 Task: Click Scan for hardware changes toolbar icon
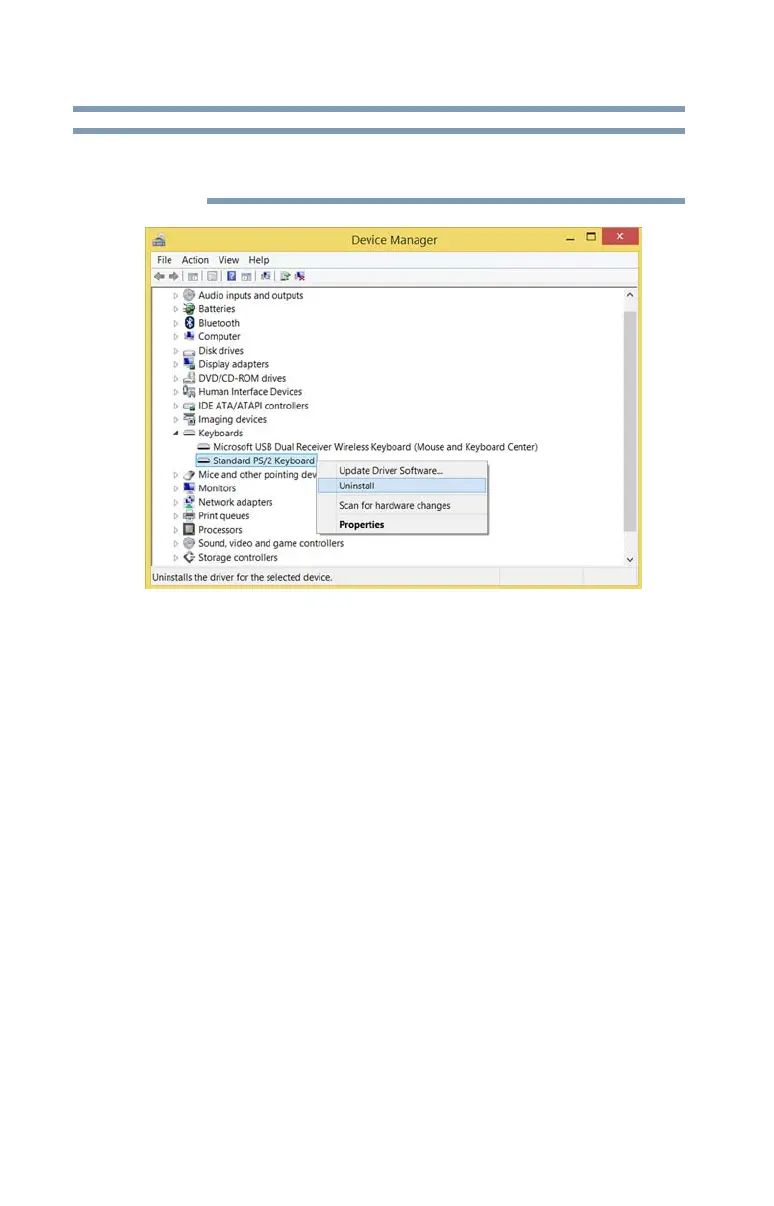point(265,276)
